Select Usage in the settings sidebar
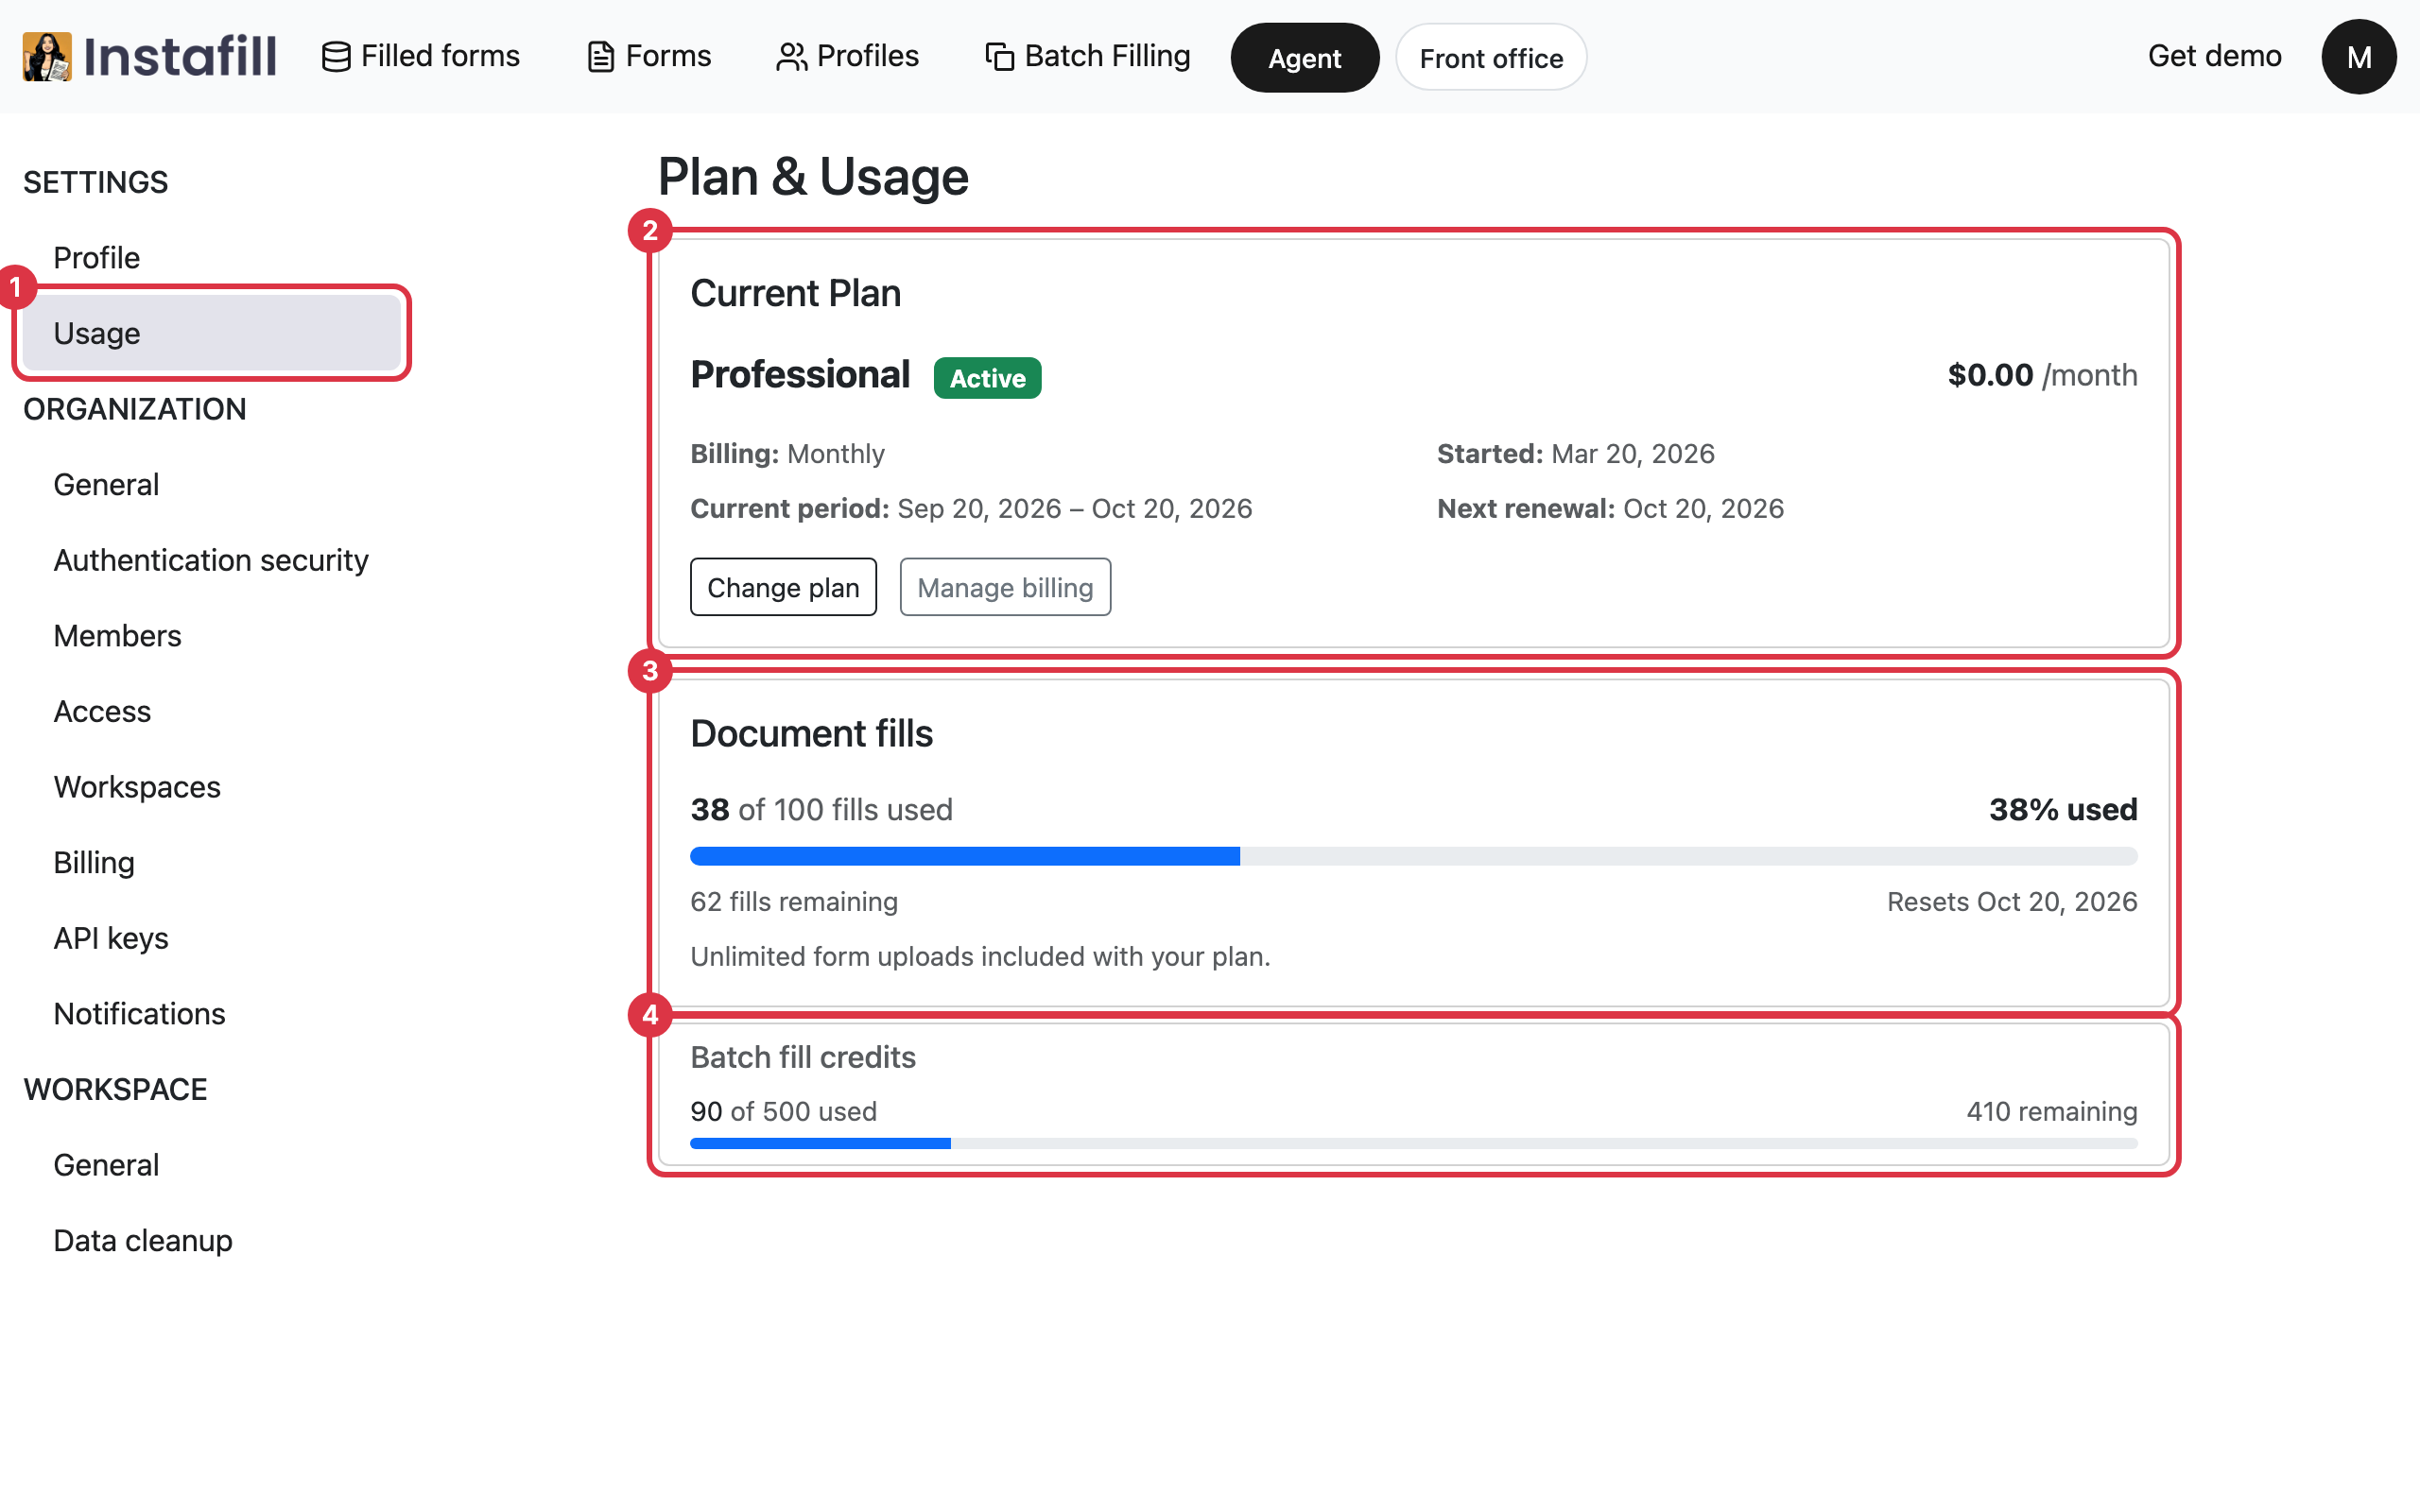2420x1512 pixels. 212,333
